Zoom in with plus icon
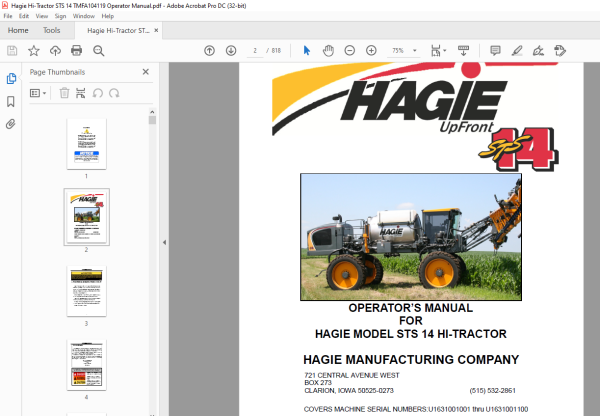 click(371, 51)
